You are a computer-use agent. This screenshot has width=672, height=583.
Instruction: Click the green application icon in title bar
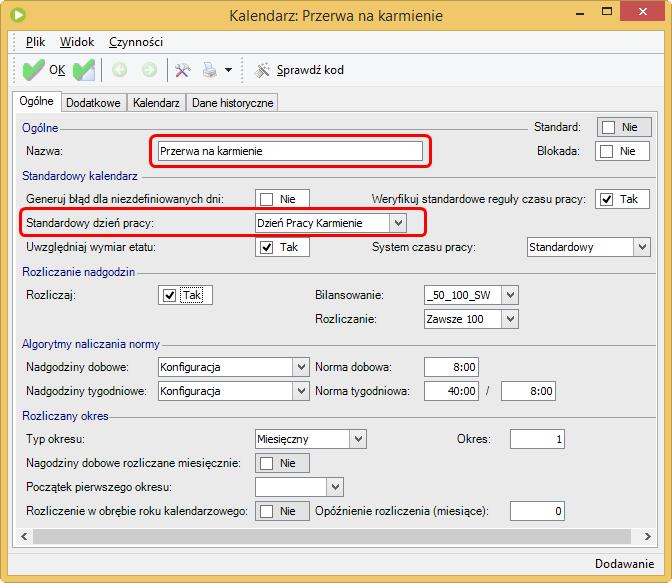click(x=18, y=15)
